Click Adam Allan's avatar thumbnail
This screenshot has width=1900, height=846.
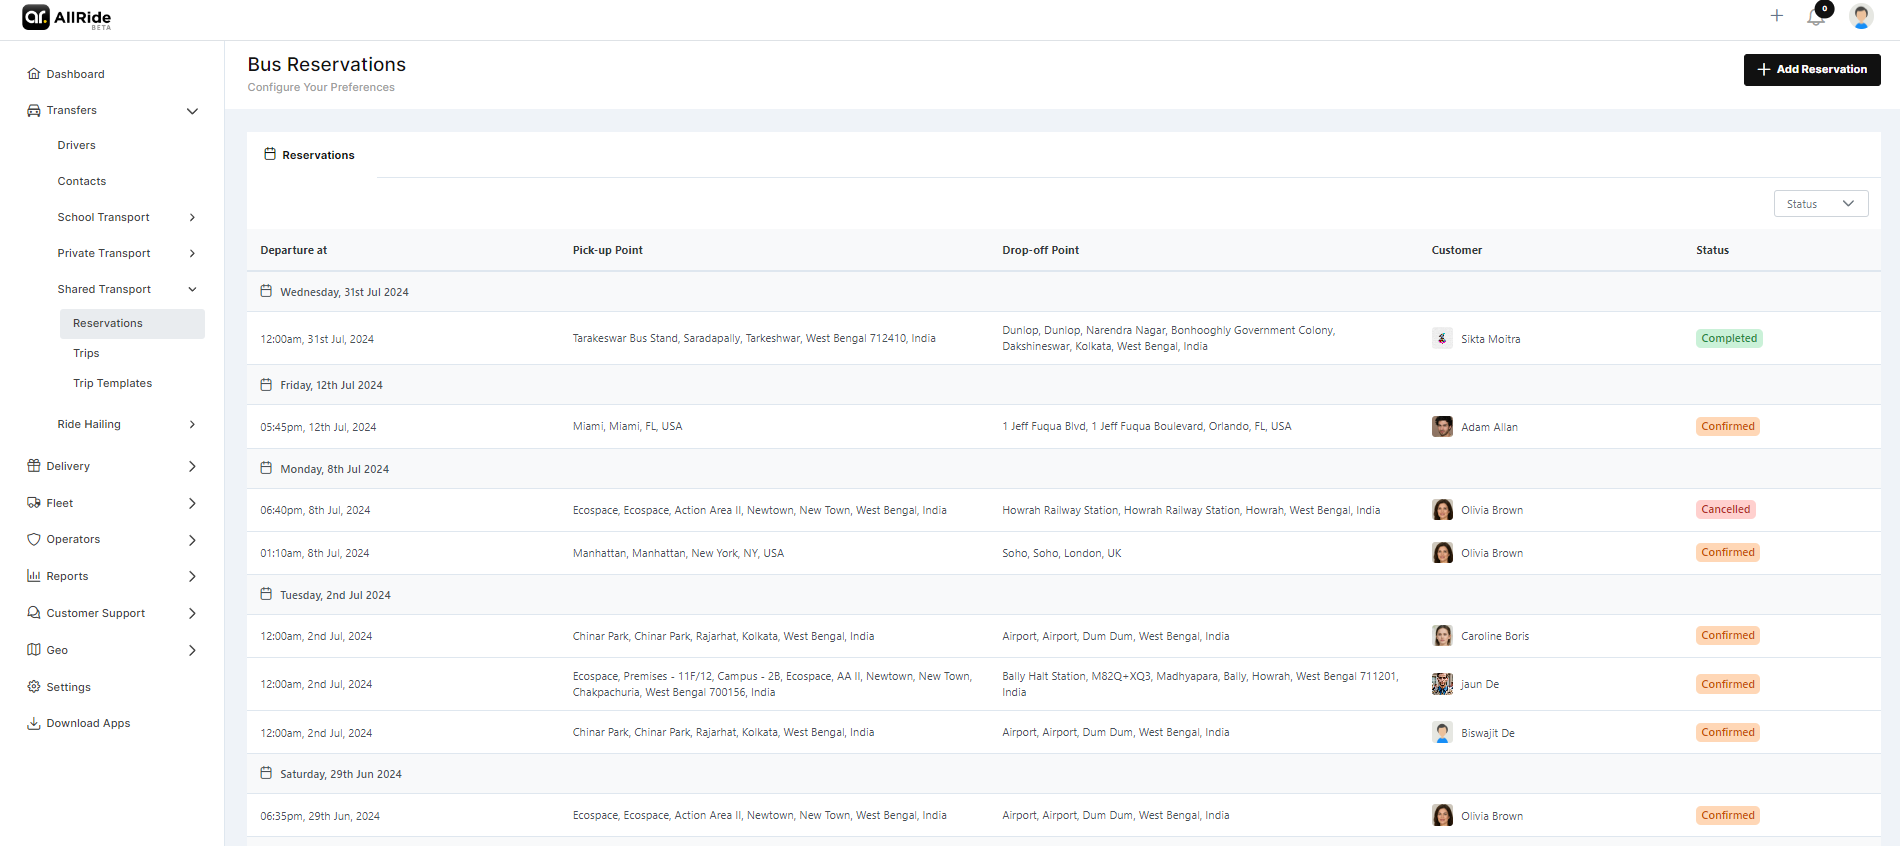pos(1442,427)
